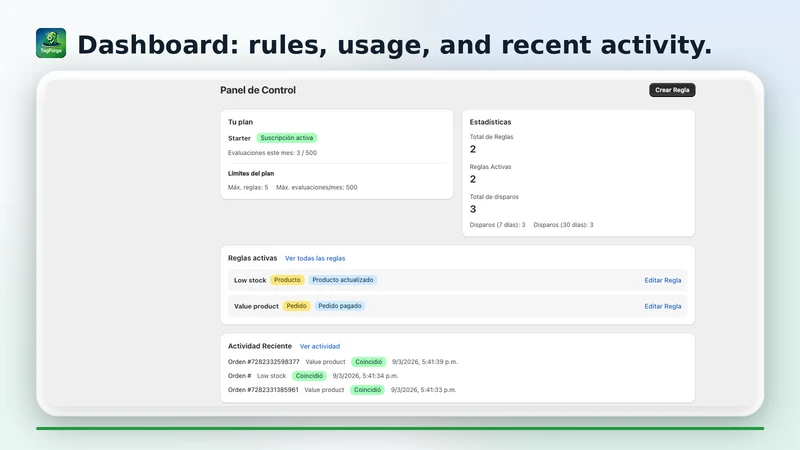
Task: Click Orden #7282331385961 activity entry
Action: (263, 390)
